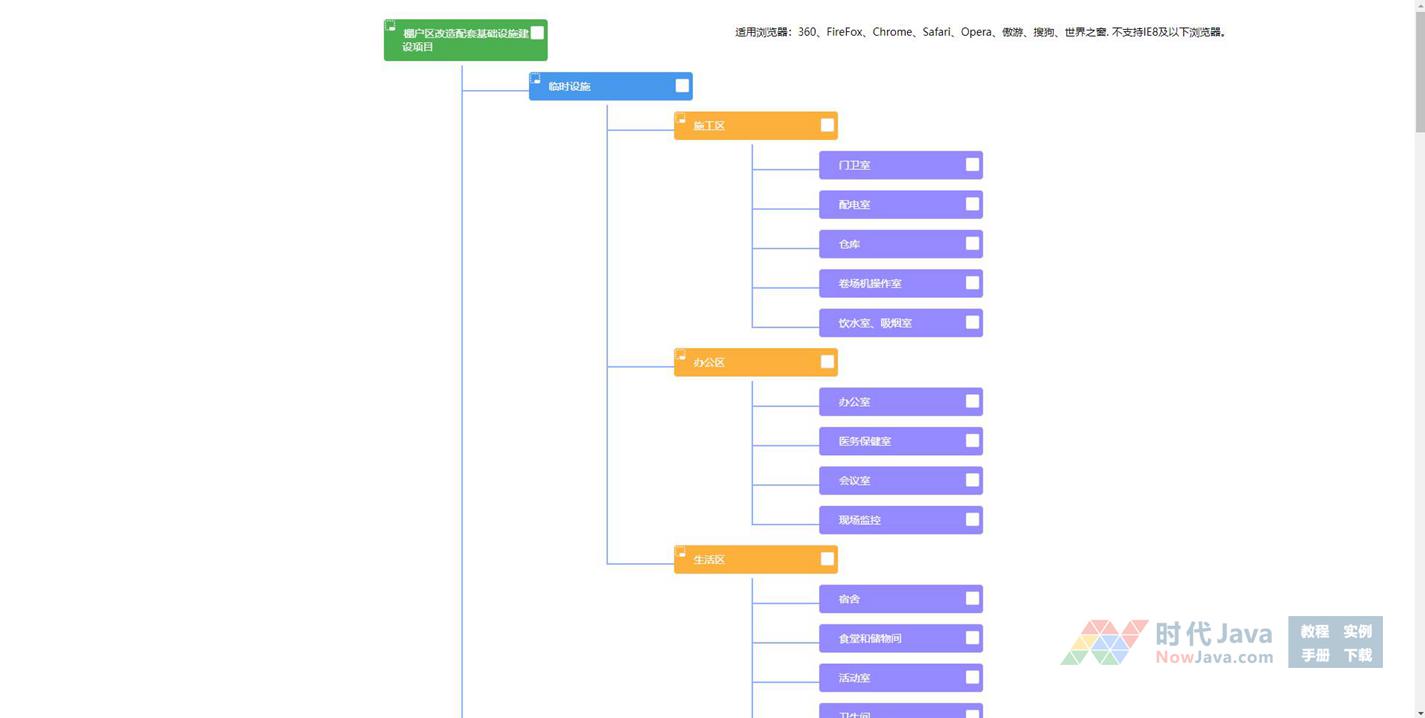Click the collapse icon on 临时设施 node

(536, 78)
